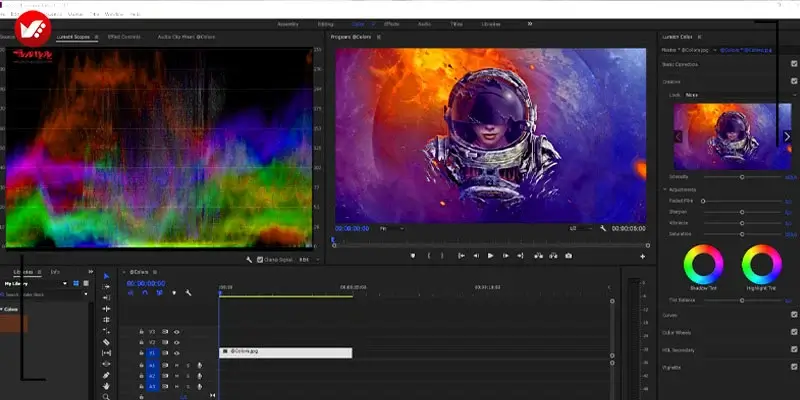Open the Editing workspace
This screenshot has width=800, height=400.
coord(326,24)
